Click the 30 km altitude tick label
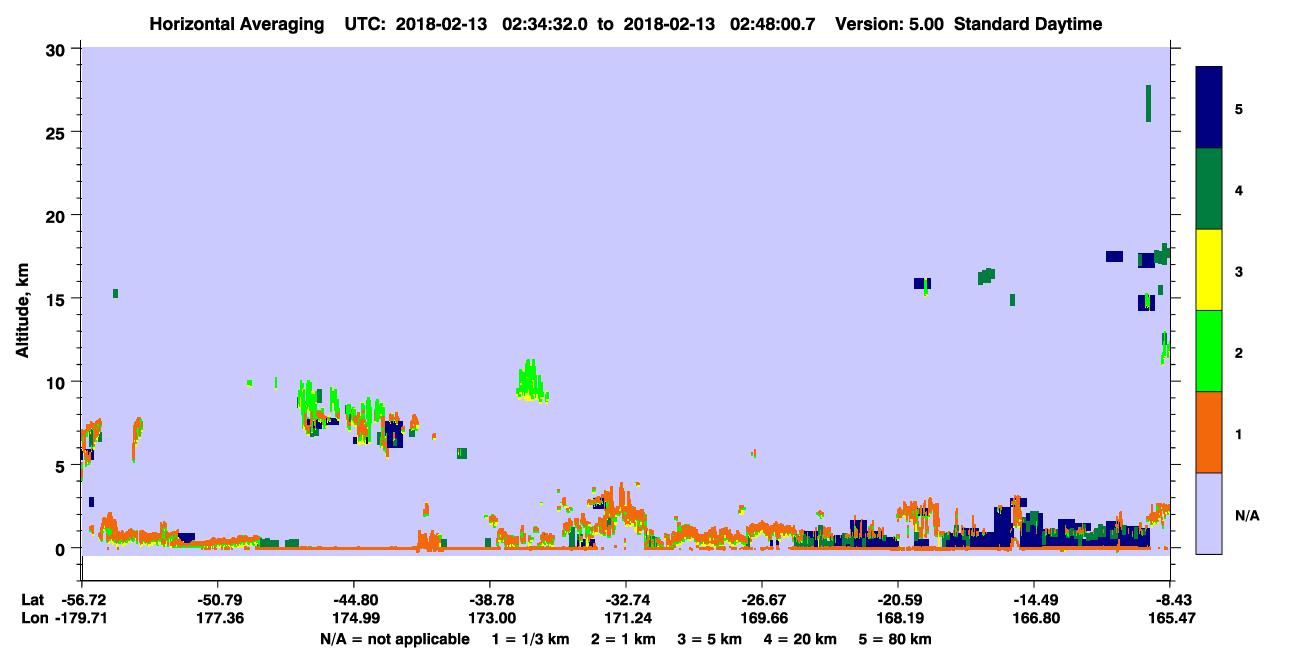The height and width of the screenshot is (667, 1300). point(58,49)
